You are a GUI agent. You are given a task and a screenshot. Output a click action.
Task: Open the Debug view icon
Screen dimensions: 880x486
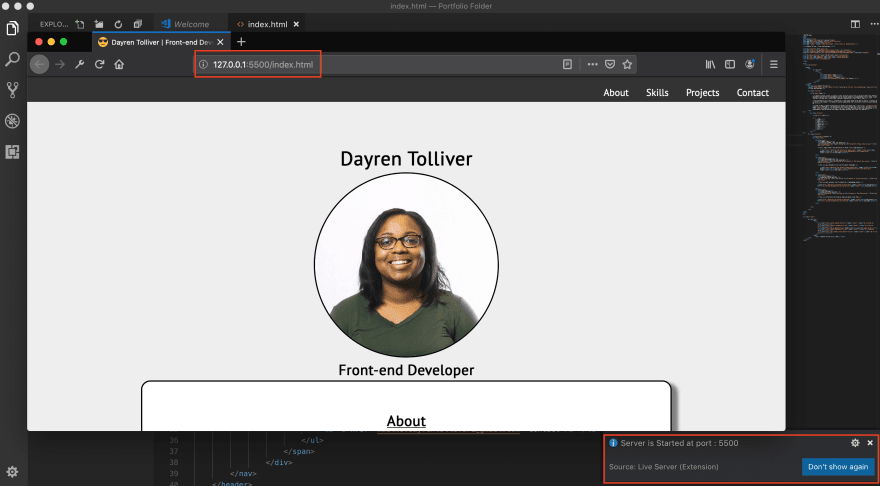pyautogui.click(x=12, y=121)
